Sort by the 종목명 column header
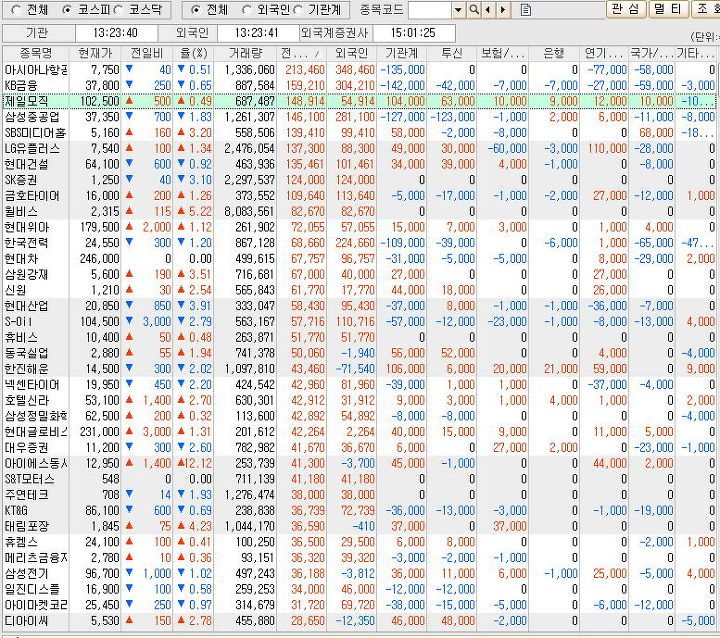 [35, 53]
